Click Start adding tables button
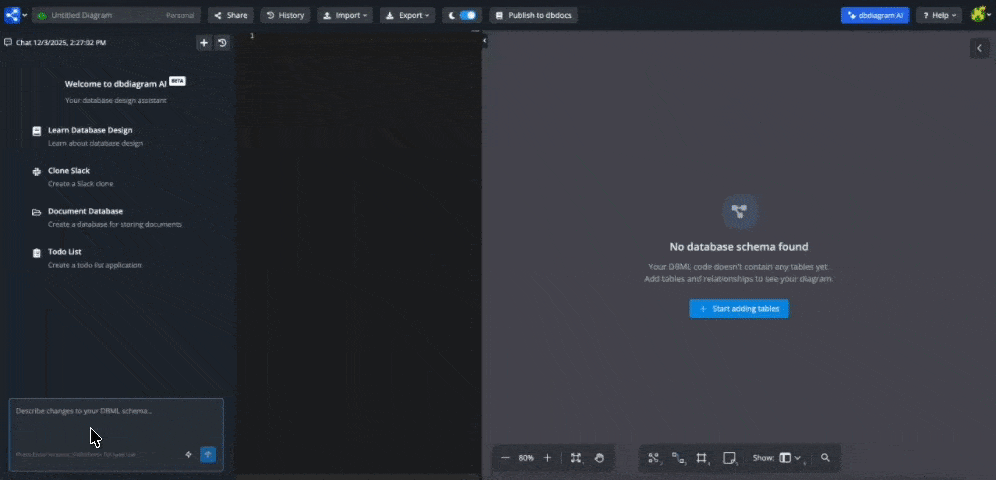This screenshot has width=996, height=480. (x=739, y=309)
